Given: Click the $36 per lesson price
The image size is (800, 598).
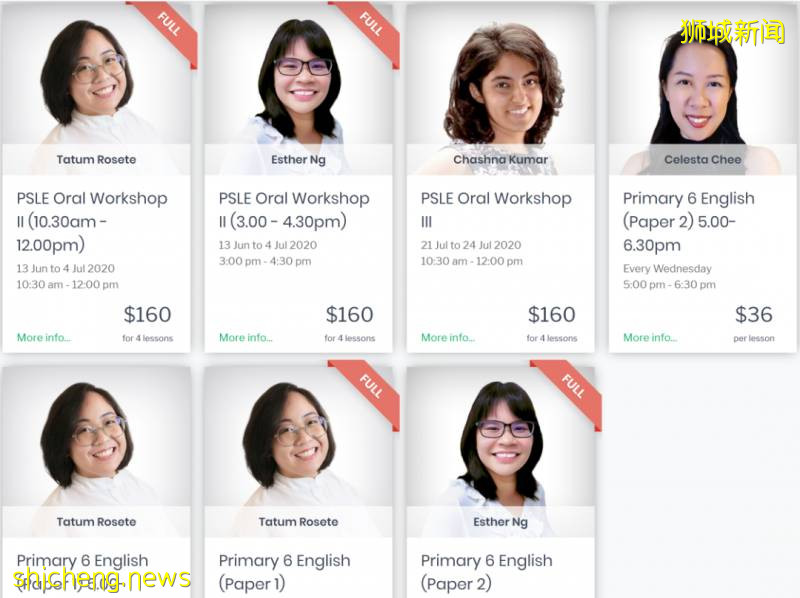Looking at the screenshot, I should click(753, 315).
